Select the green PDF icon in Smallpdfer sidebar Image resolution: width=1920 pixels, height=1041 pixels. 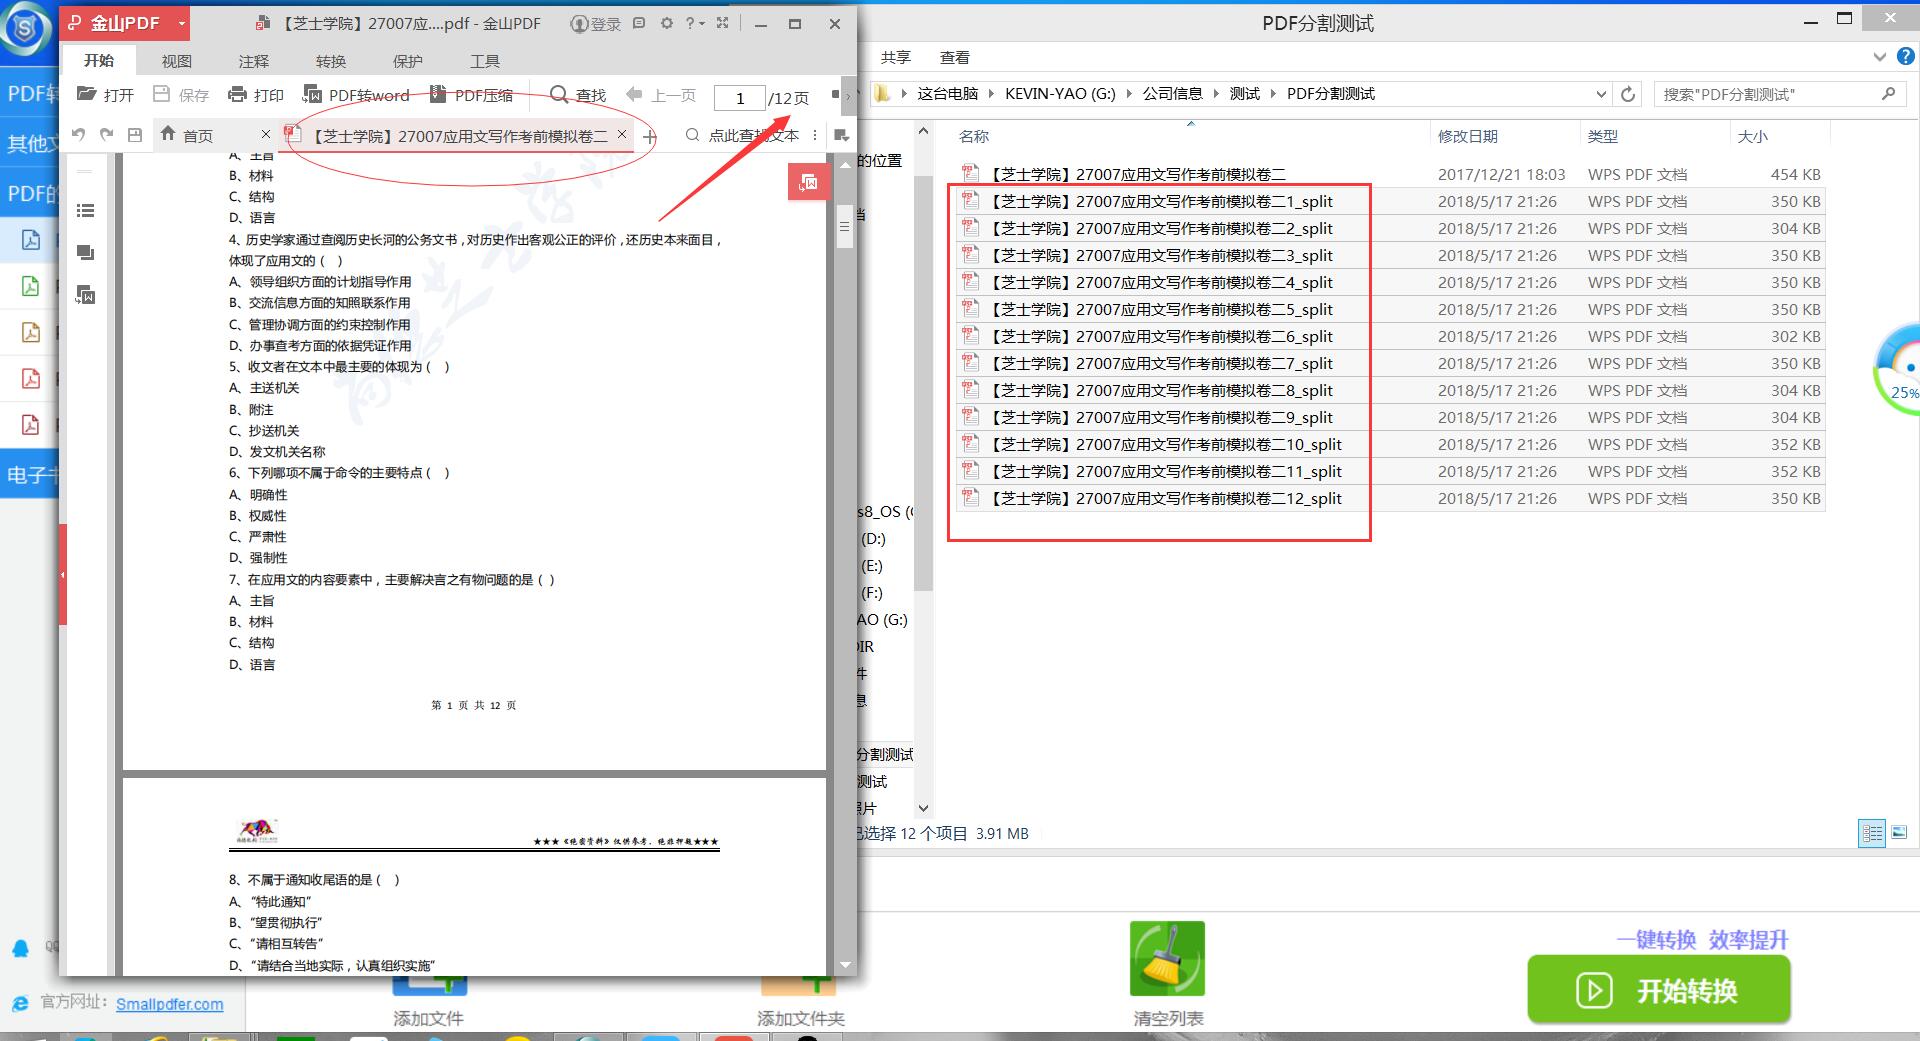31,286
